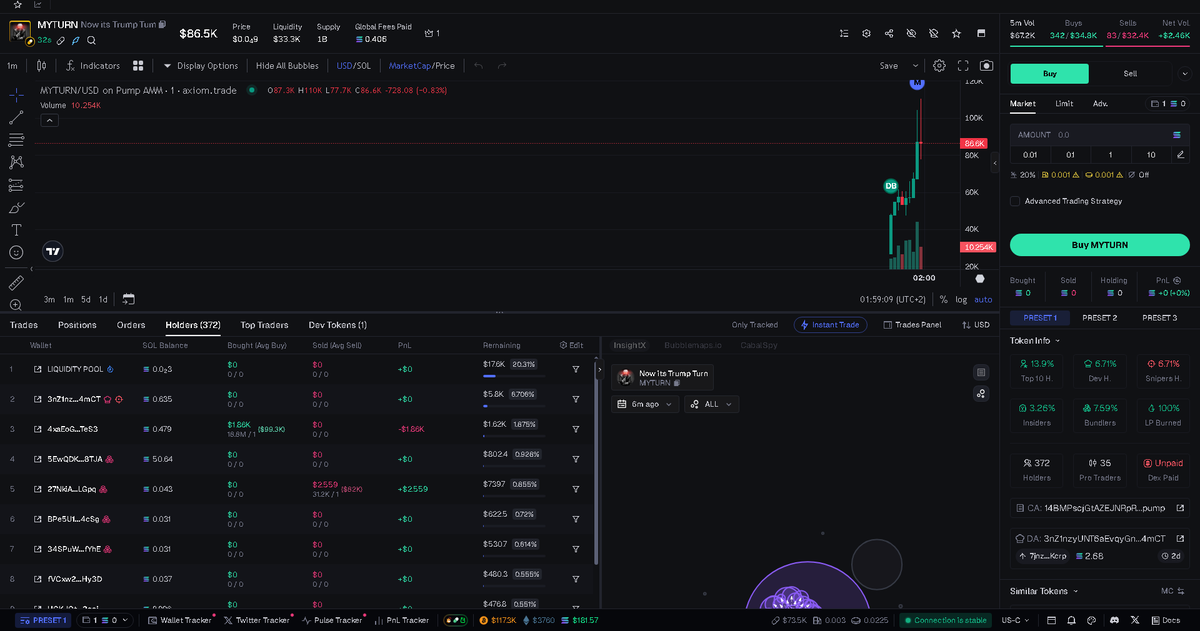Toggle percent scale on chart
This screenshot has height=631, width=1200.
pos(943,299)
